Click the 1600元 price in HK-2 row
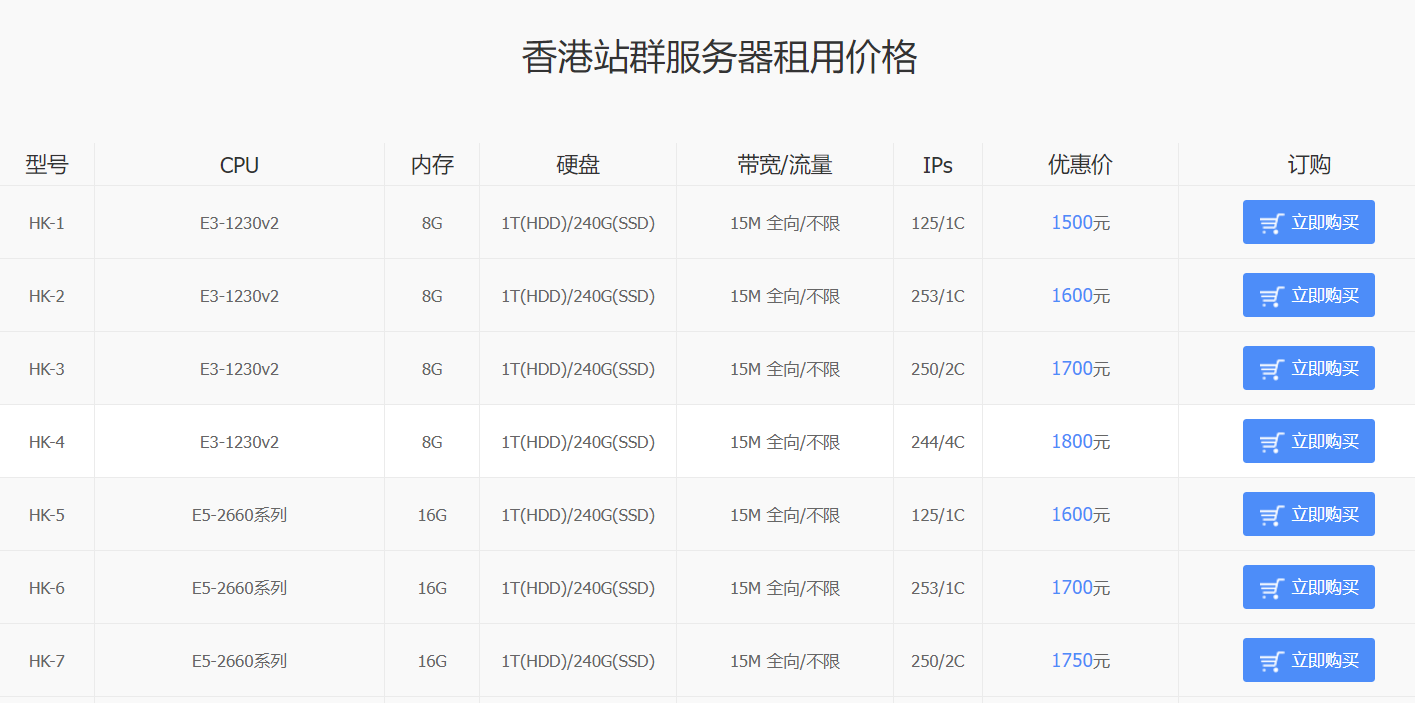Screen dimensions: 1415x703 pos(1079,295)
